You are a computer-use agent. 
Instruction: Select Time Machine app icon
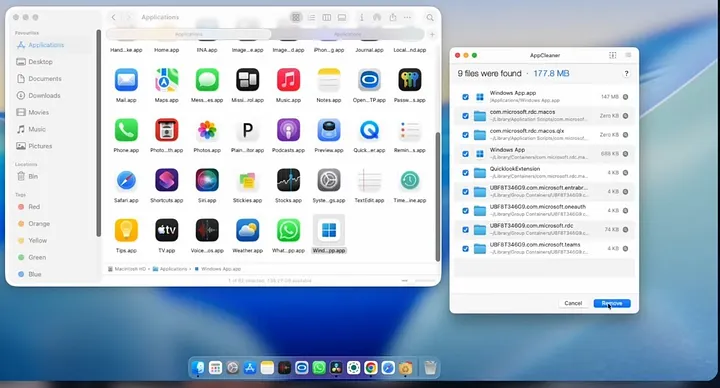pos(410,180)
